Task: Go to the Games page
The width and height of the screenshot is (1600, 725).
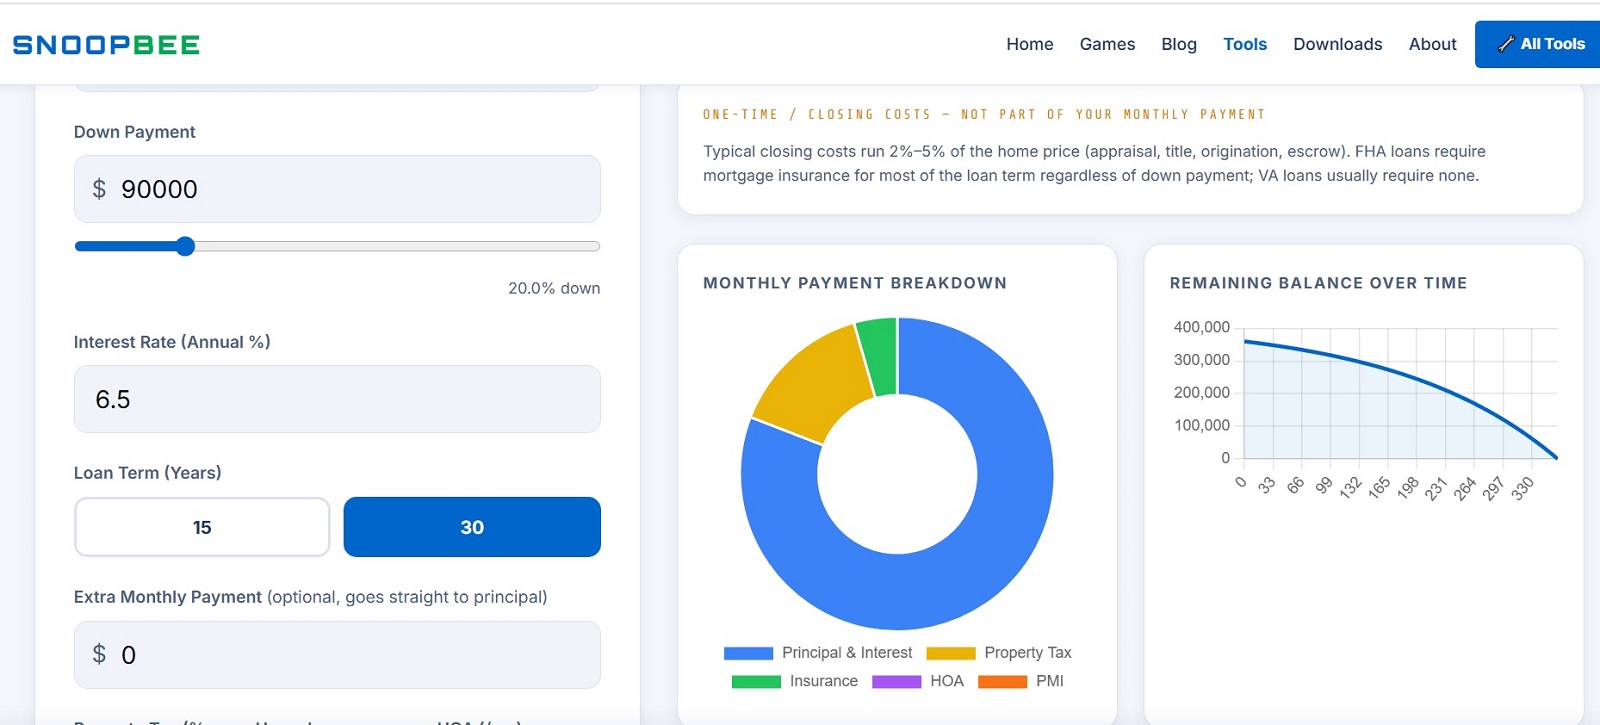Action: click(1107, 44)
